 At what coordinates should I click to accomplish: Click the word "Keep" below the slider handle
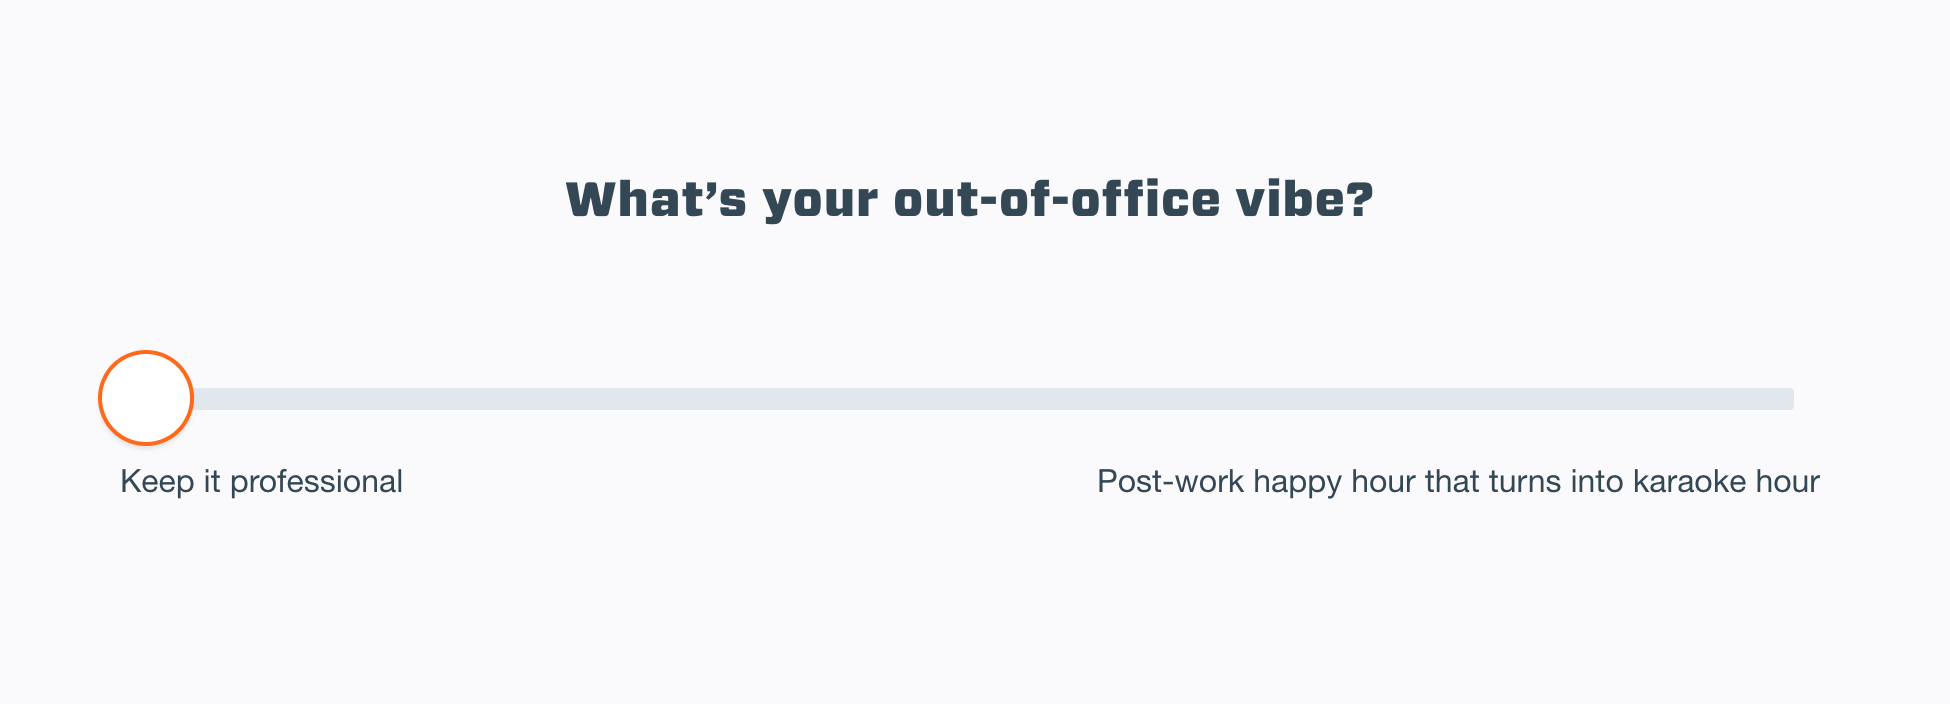pyautogui.click(x=157, y=482)
